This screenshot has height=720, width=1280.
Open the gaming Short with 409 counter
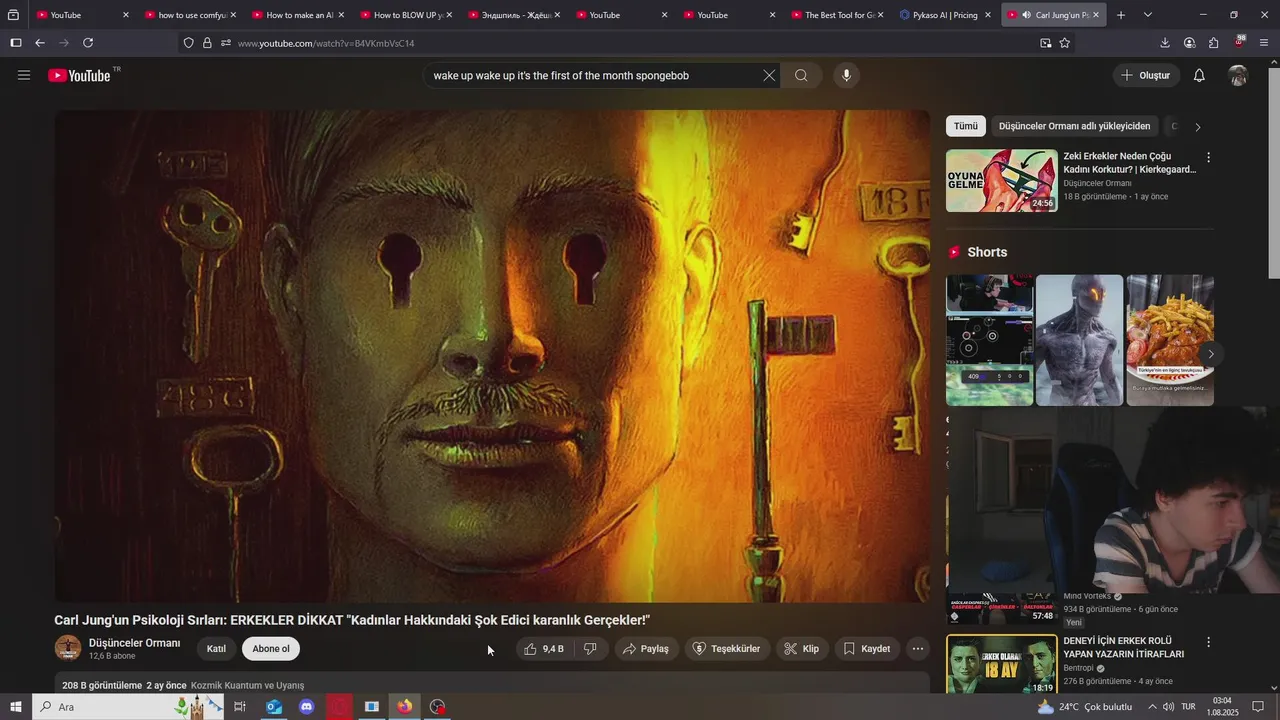tap(989, 340)
